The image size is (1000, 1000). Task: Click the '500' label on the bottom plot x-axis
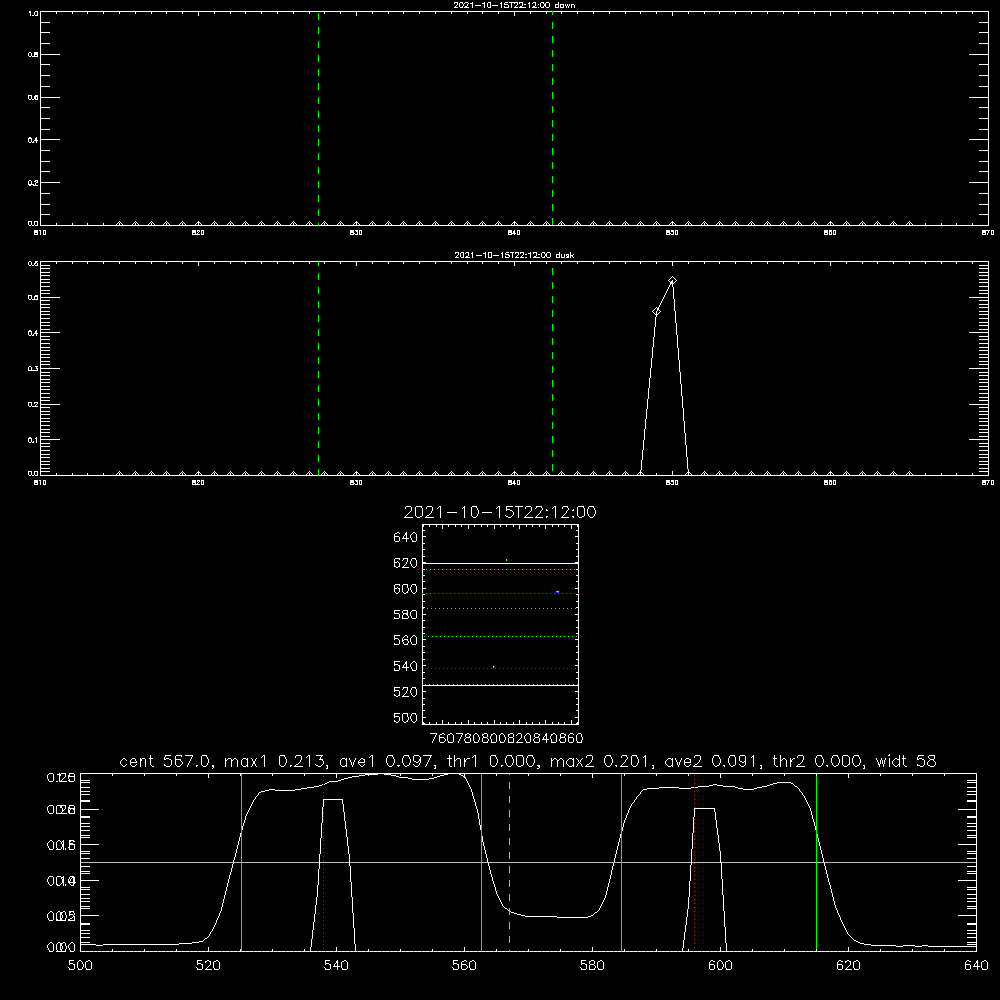80,966
